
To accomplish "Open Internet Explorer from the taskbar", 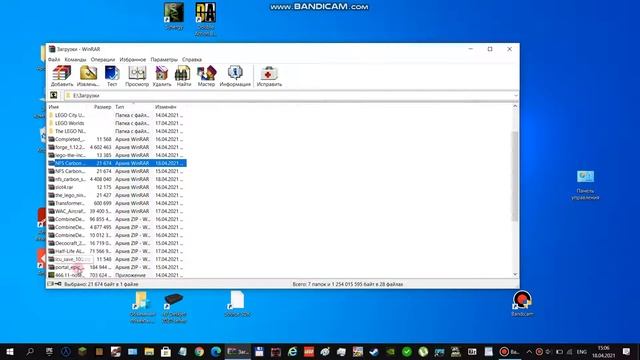I will tap(292, 351).
